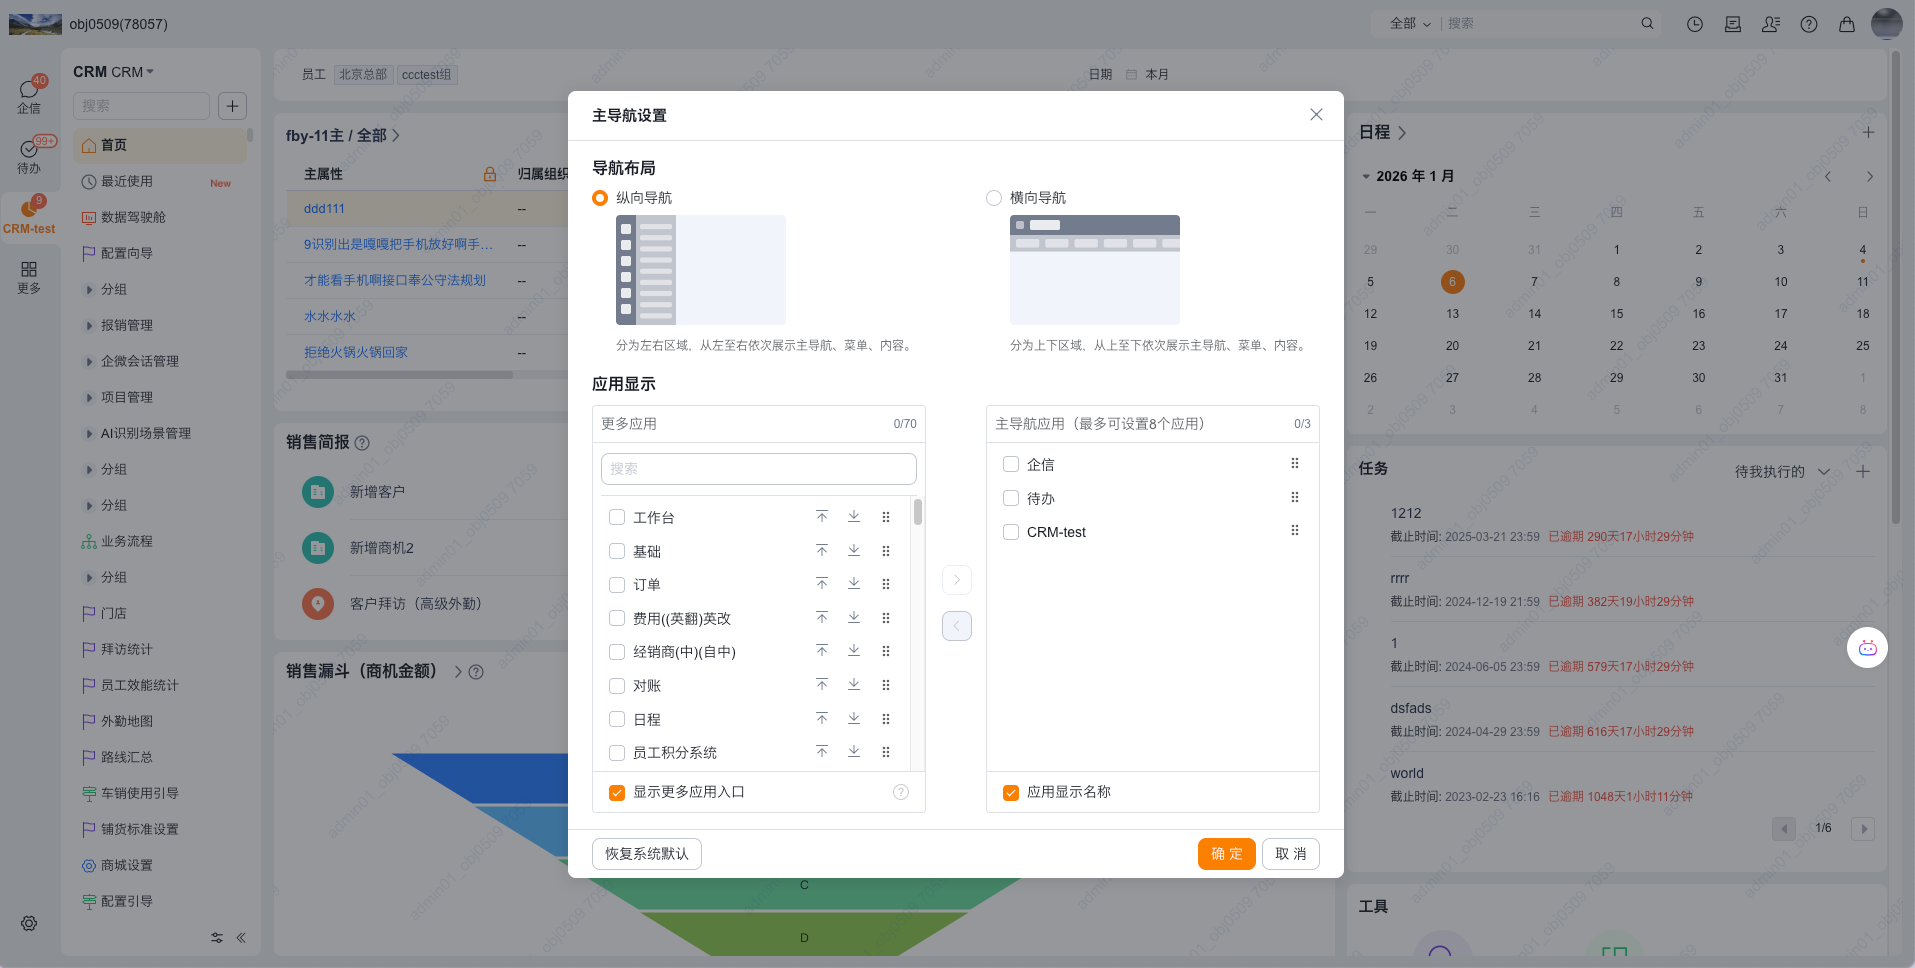Expand the 报销管理 tree item
This screenshot has height=968, width=1915.
90,325
